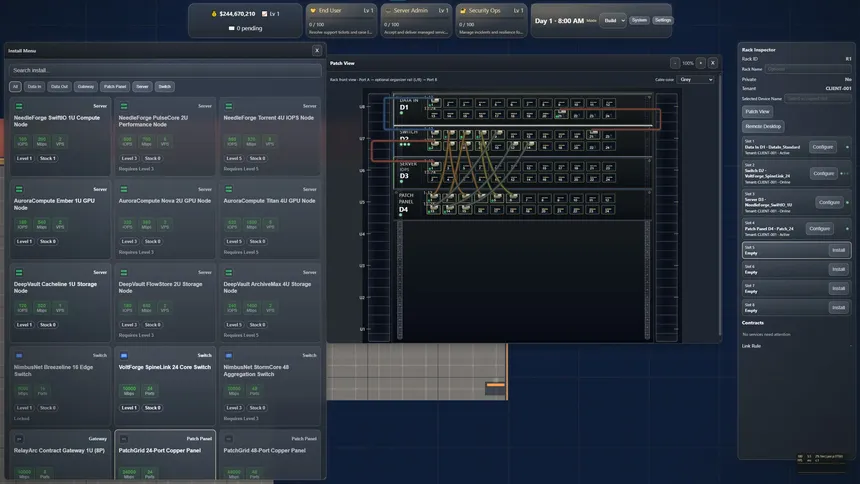The height and width of the screenshot is (484, 860).
Task: Open the System menu in top bar
Action: pyautogui.click(x=639, y=20)
